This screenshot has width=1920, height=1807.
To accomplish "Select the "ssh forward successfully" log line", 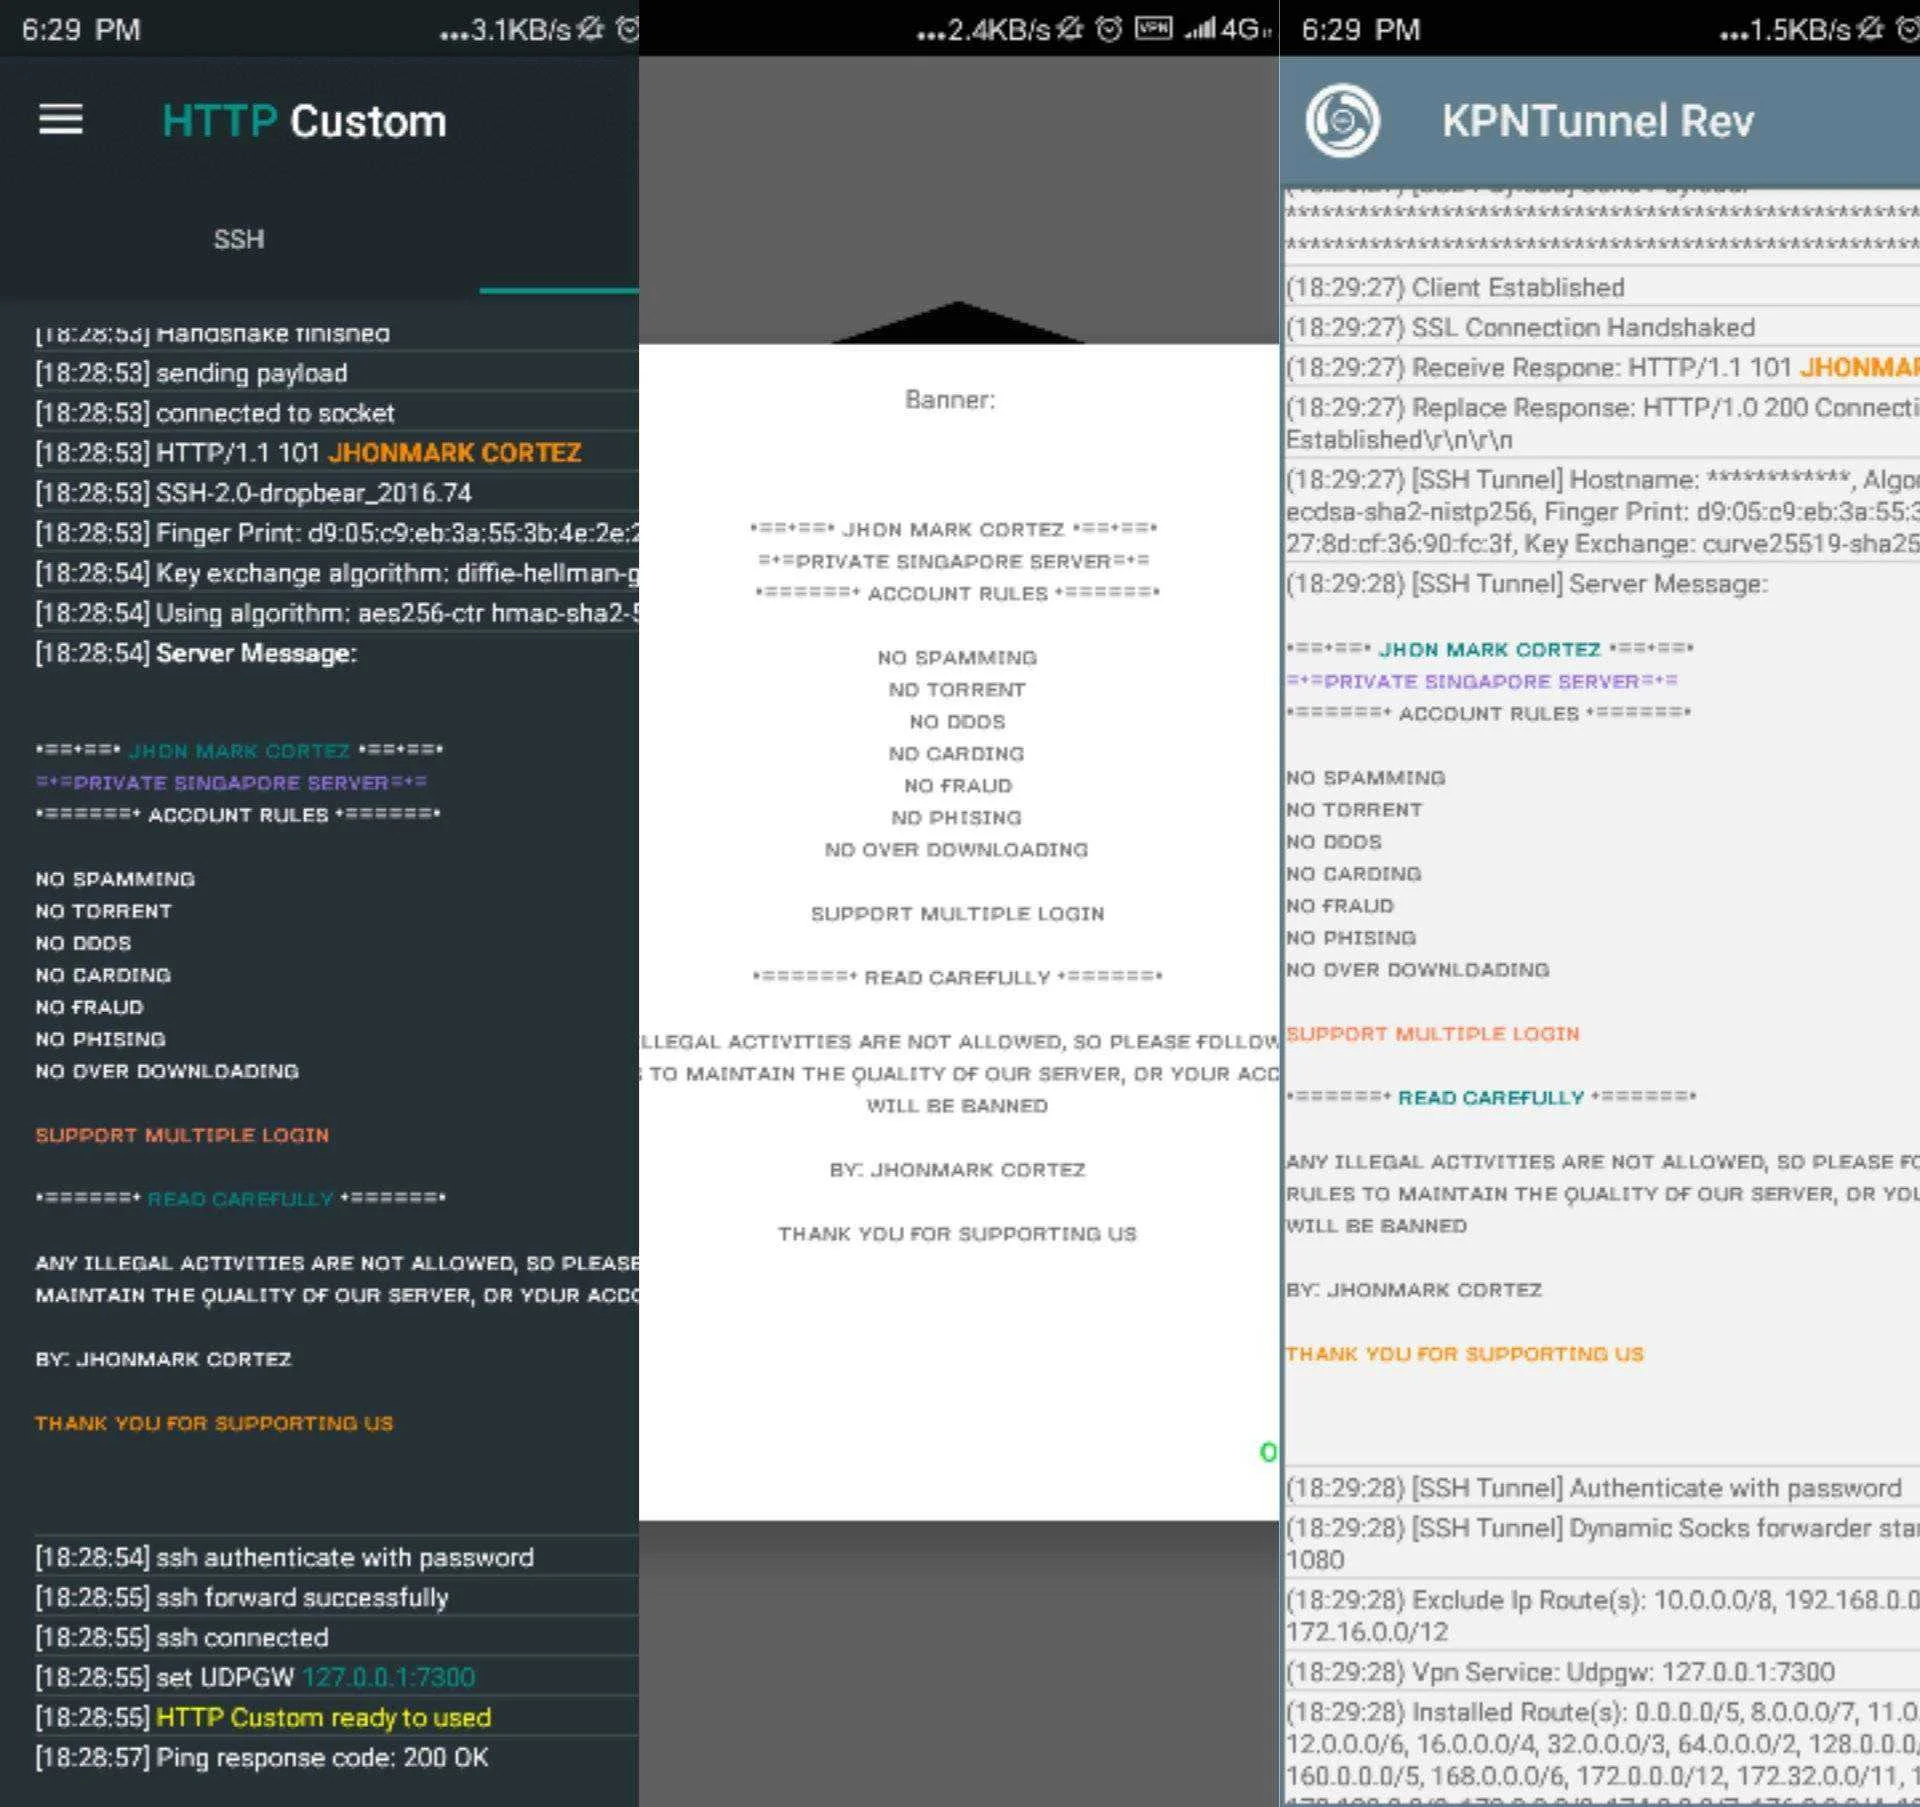I will (x=336, y=1597).
